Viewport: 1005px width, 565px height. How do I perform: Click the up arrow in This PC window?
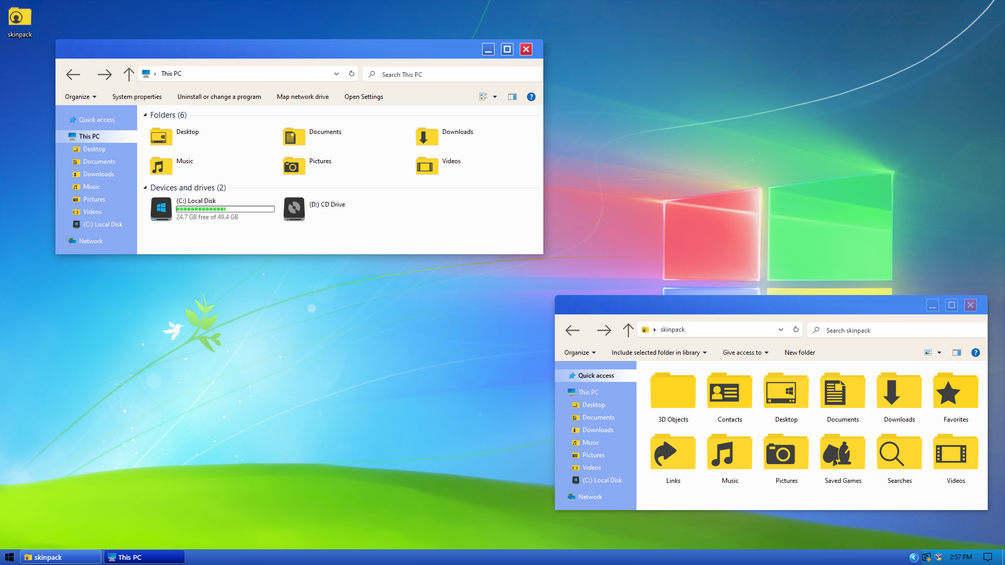pos(128,74)
